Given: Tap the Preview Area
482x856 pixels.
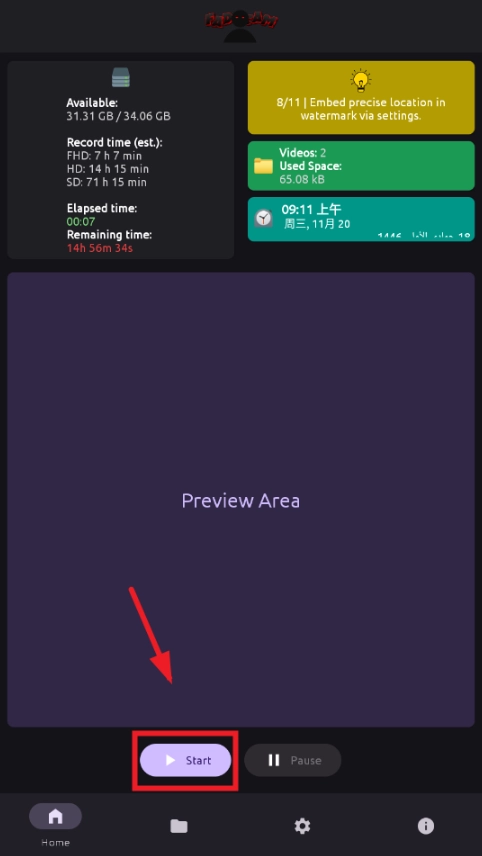Looking at the screenshot, I should 241,500.
